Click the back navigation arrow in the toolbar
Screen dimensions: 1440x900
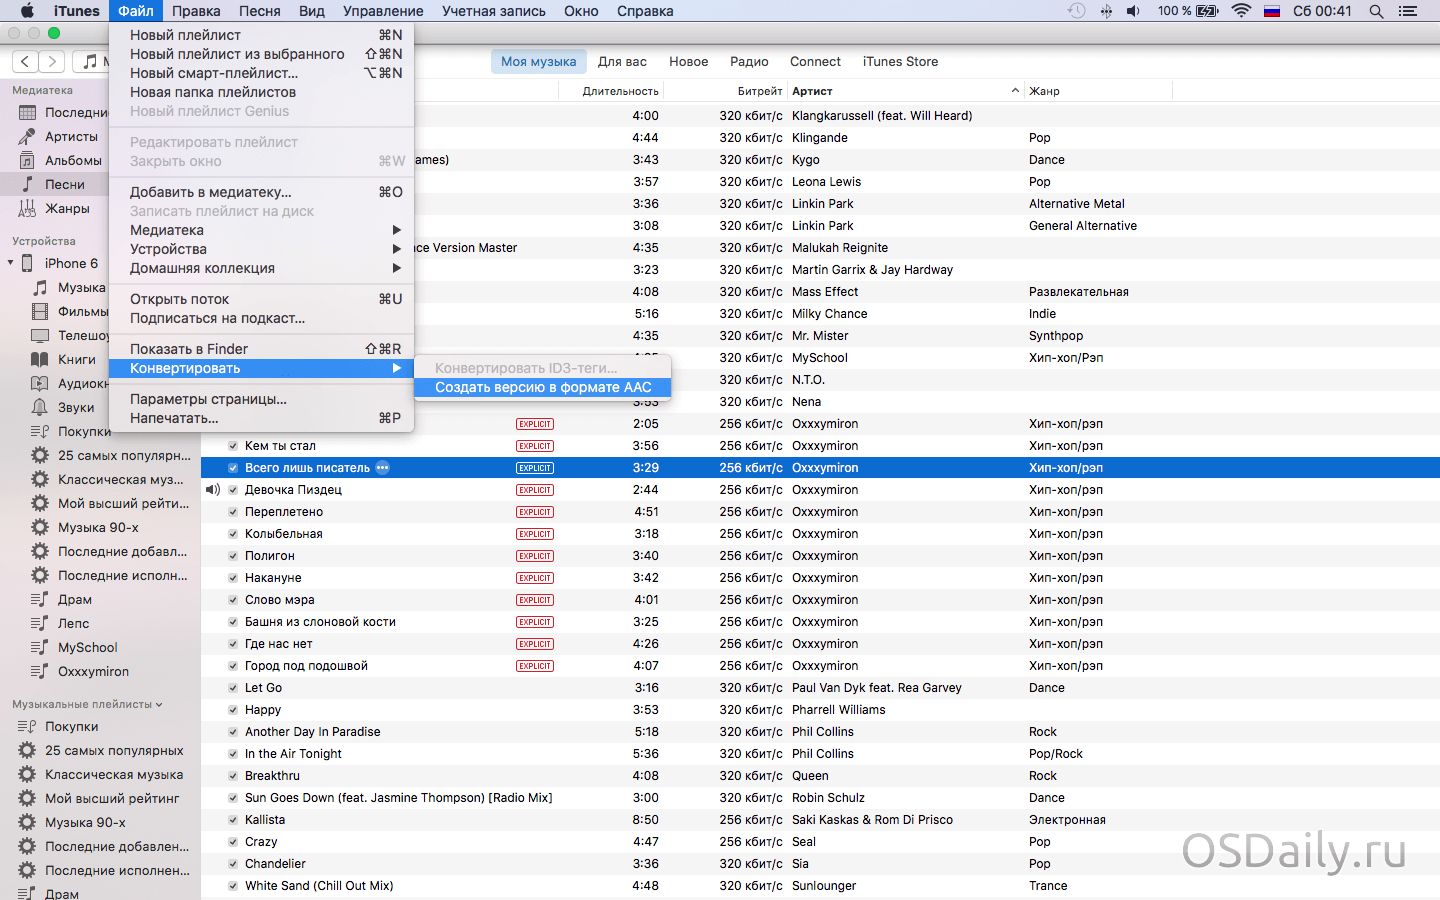coord(25,61)
